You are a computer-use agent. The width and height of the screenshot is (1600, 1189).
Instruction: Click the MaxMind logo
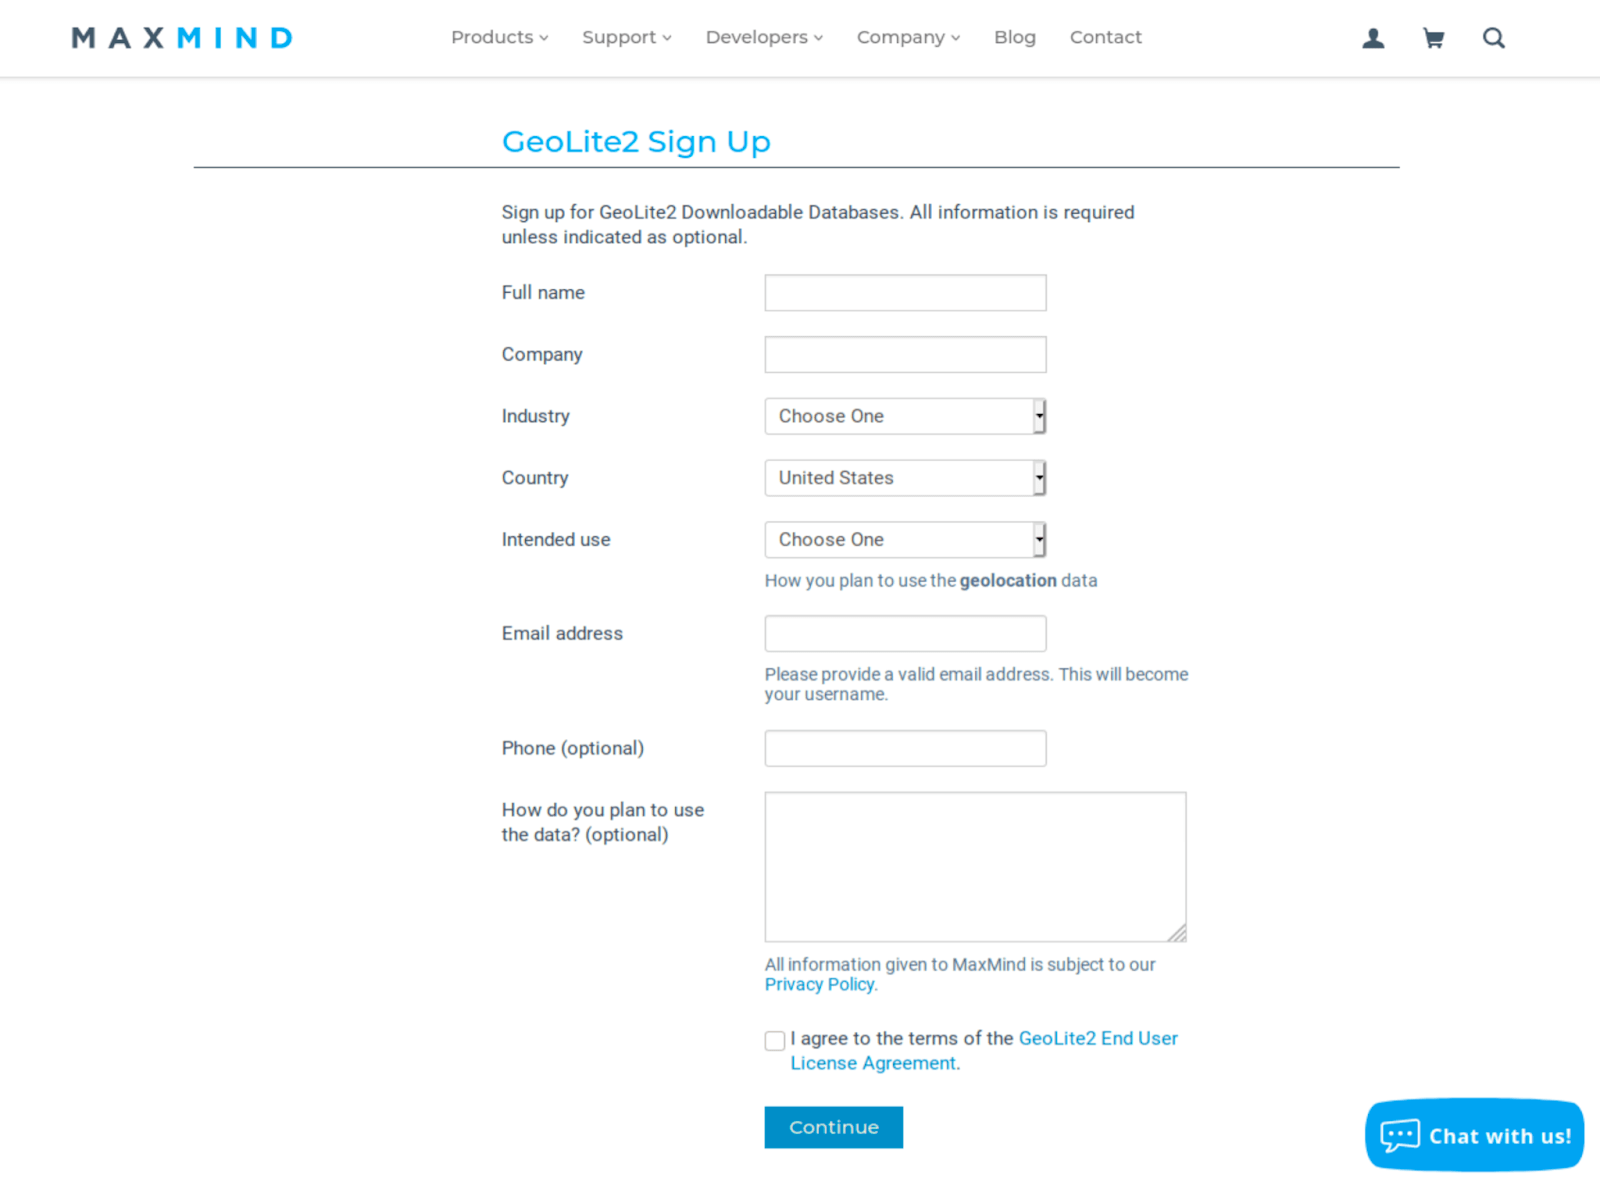coord(182,38)
